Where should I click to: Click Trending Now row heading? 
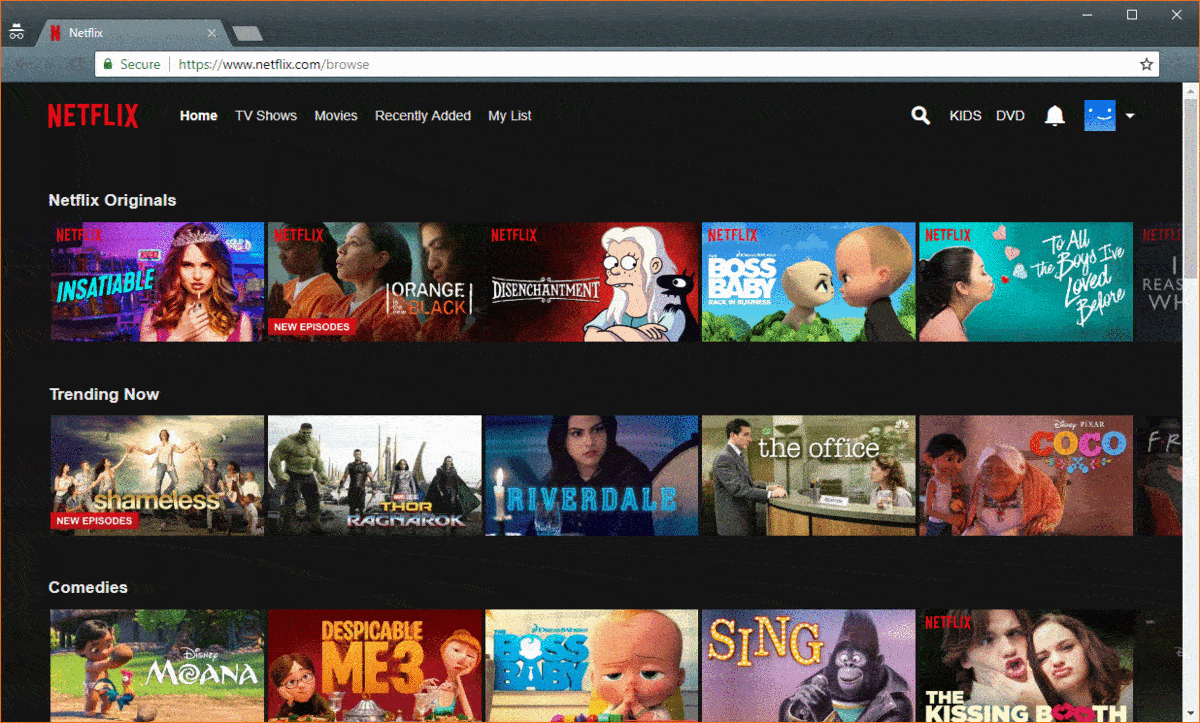(x=104, y=394)
